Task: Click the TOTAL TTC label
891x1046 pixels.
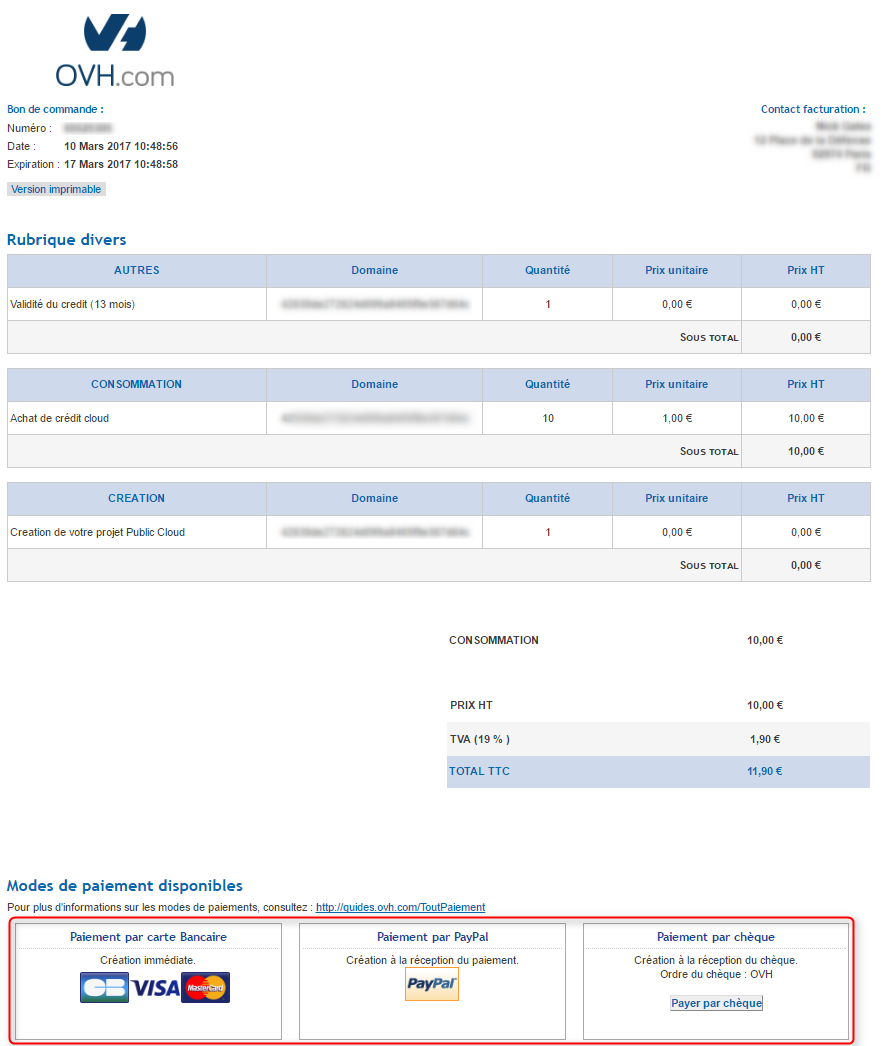Action: (x=479, y=771)
